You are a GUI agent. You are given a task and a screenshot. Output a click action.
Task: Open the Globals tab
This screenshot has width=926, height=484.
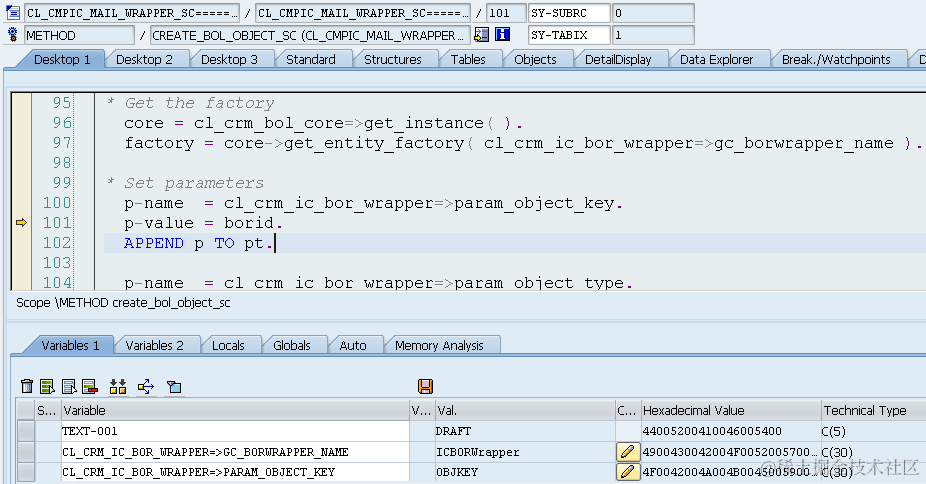292,345
